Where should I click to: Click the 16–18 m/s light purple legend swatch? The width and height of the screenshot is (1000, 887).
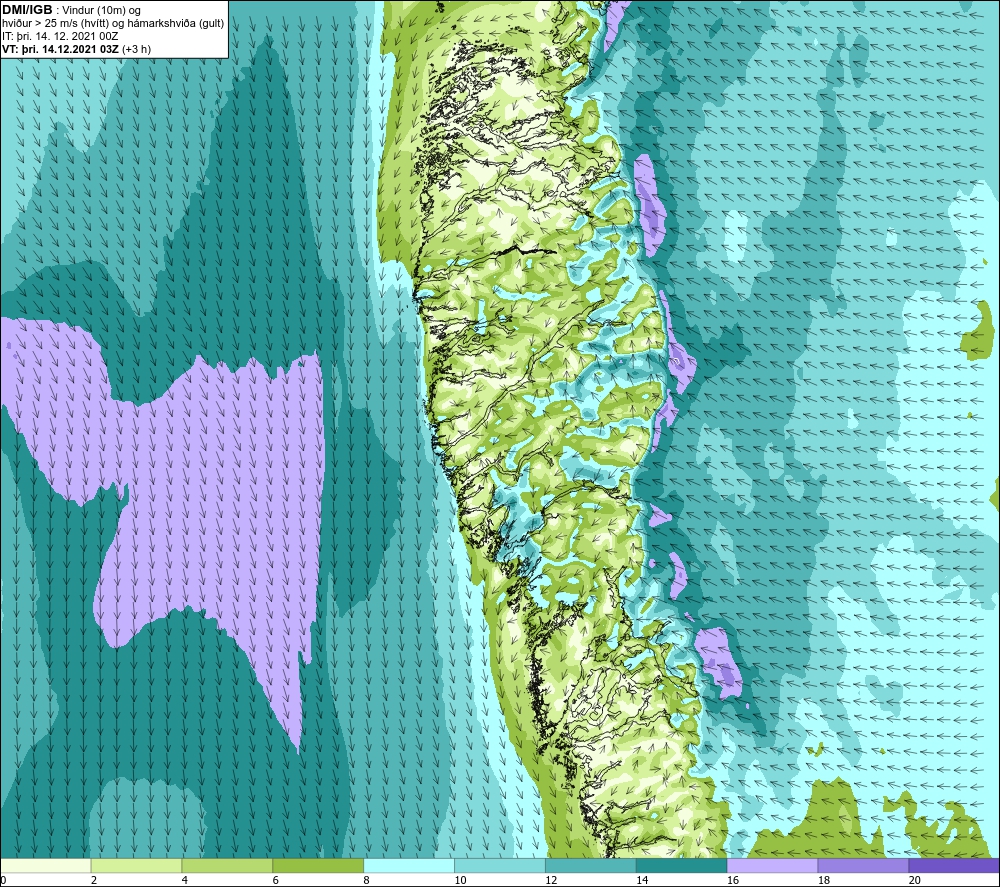[772, 865]
